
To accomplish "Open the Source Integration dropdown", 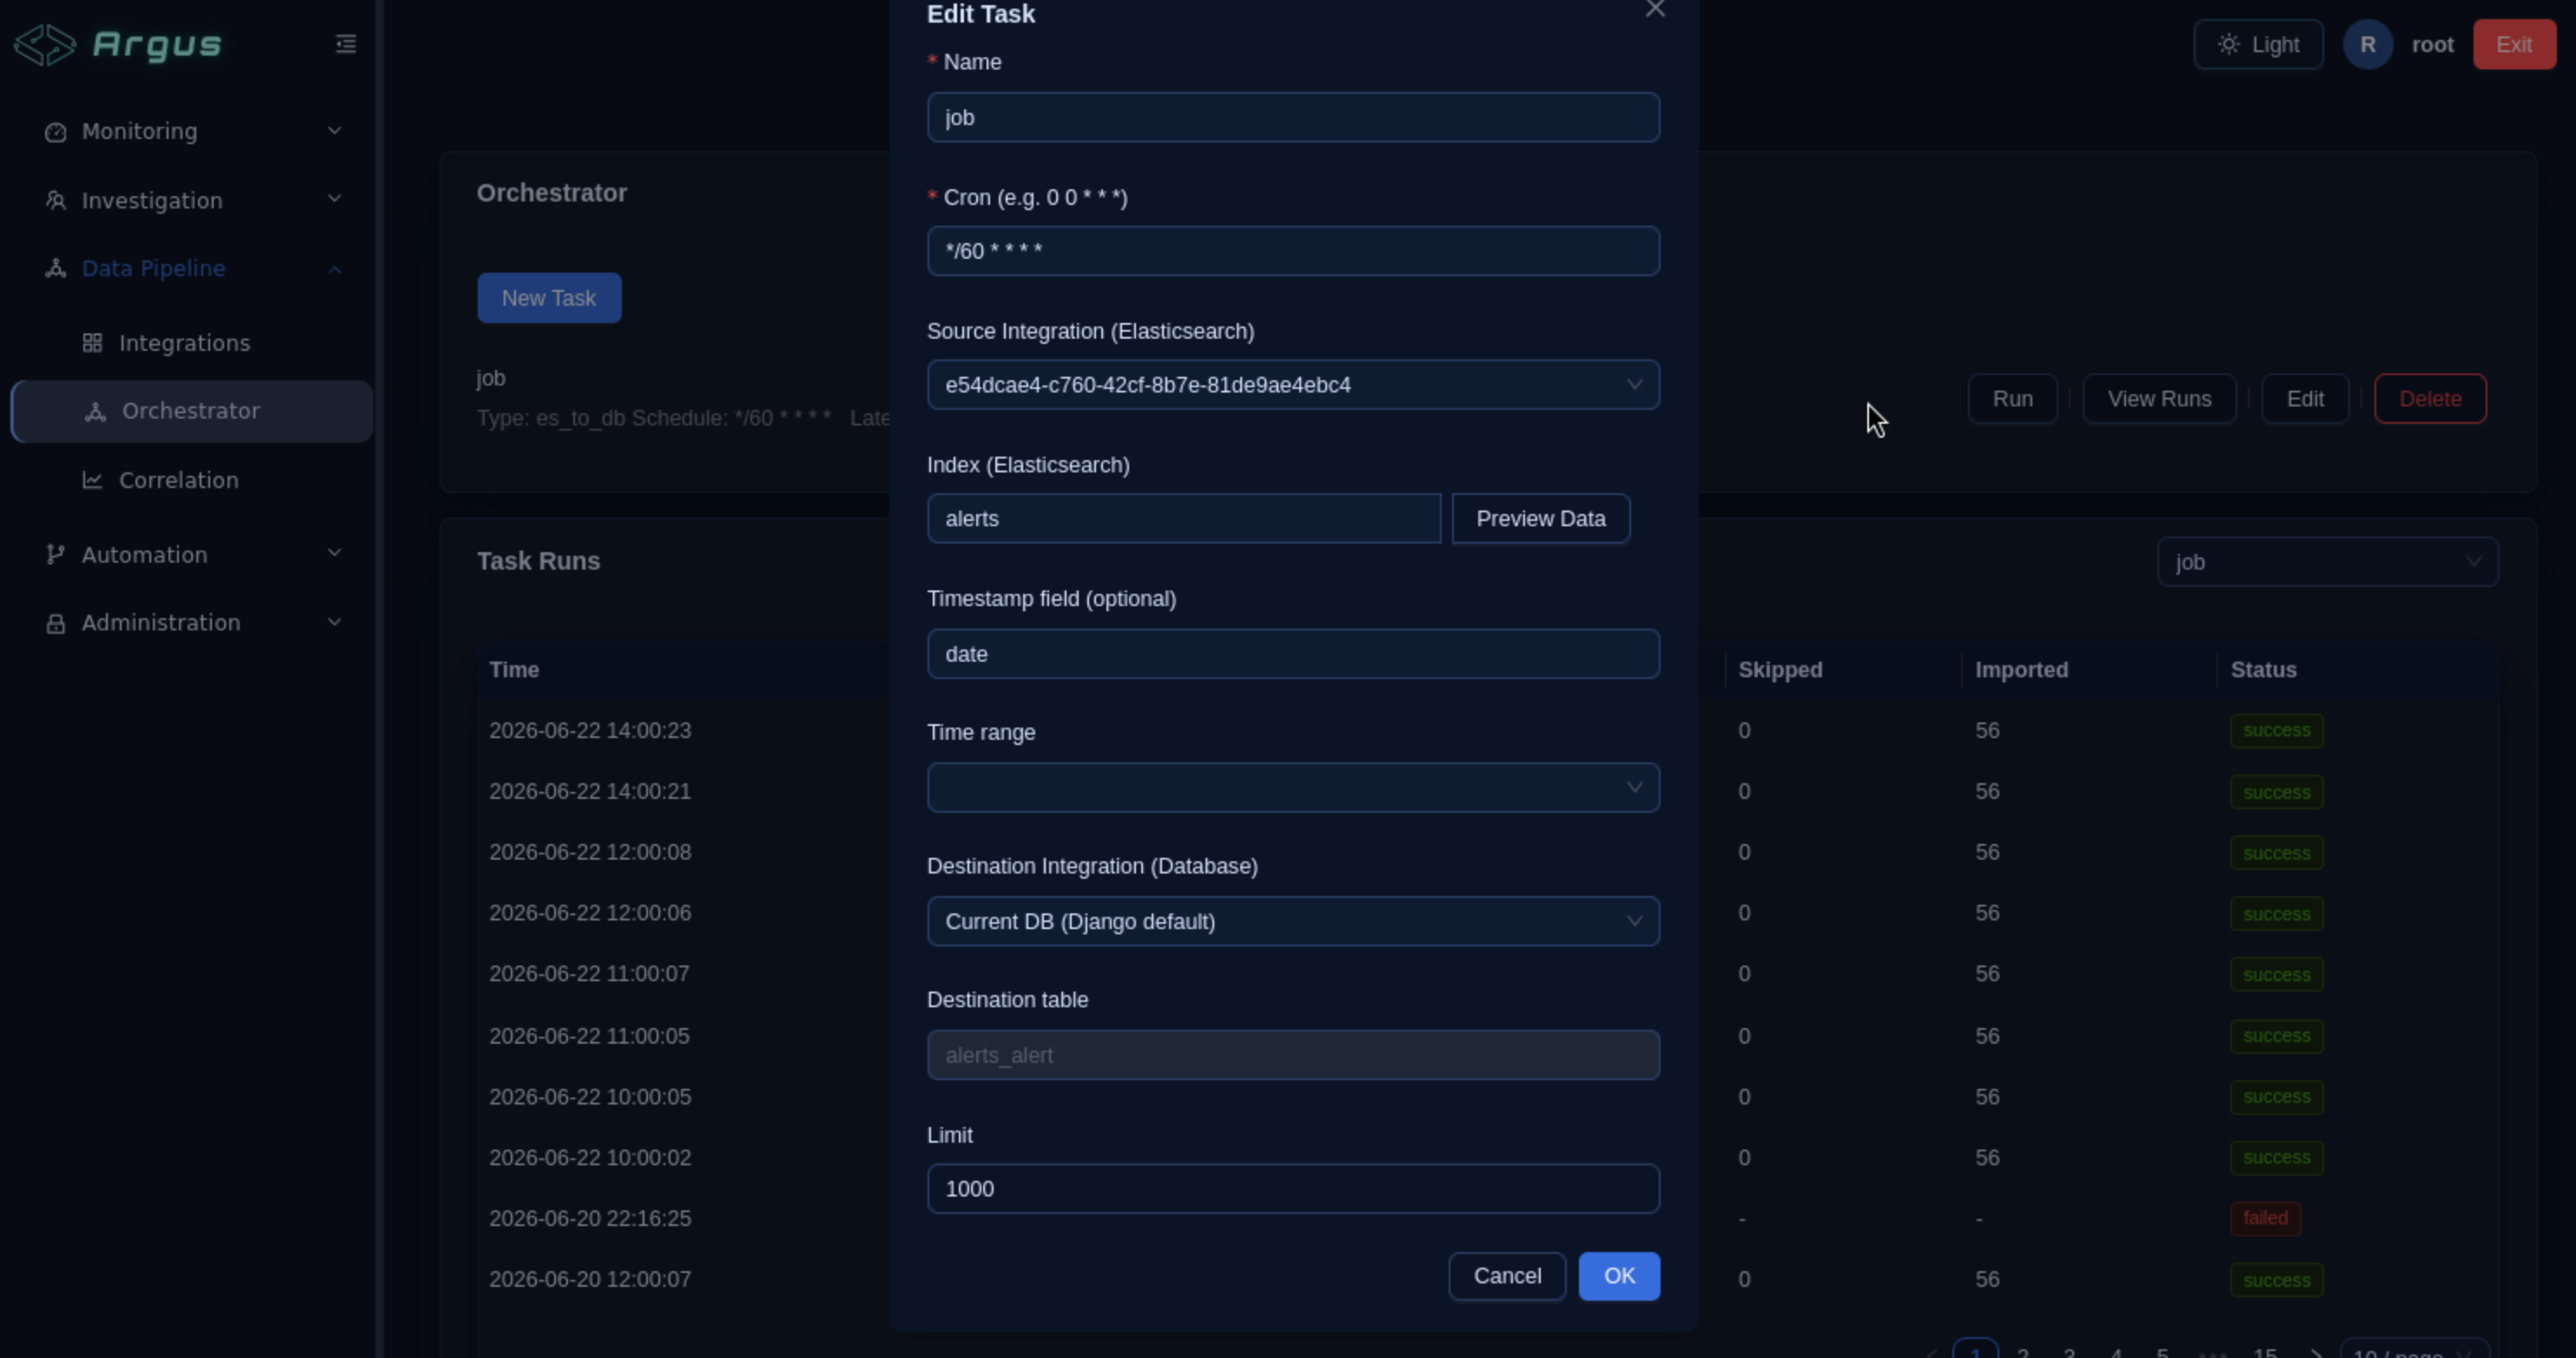I will tap(1293, 385).
